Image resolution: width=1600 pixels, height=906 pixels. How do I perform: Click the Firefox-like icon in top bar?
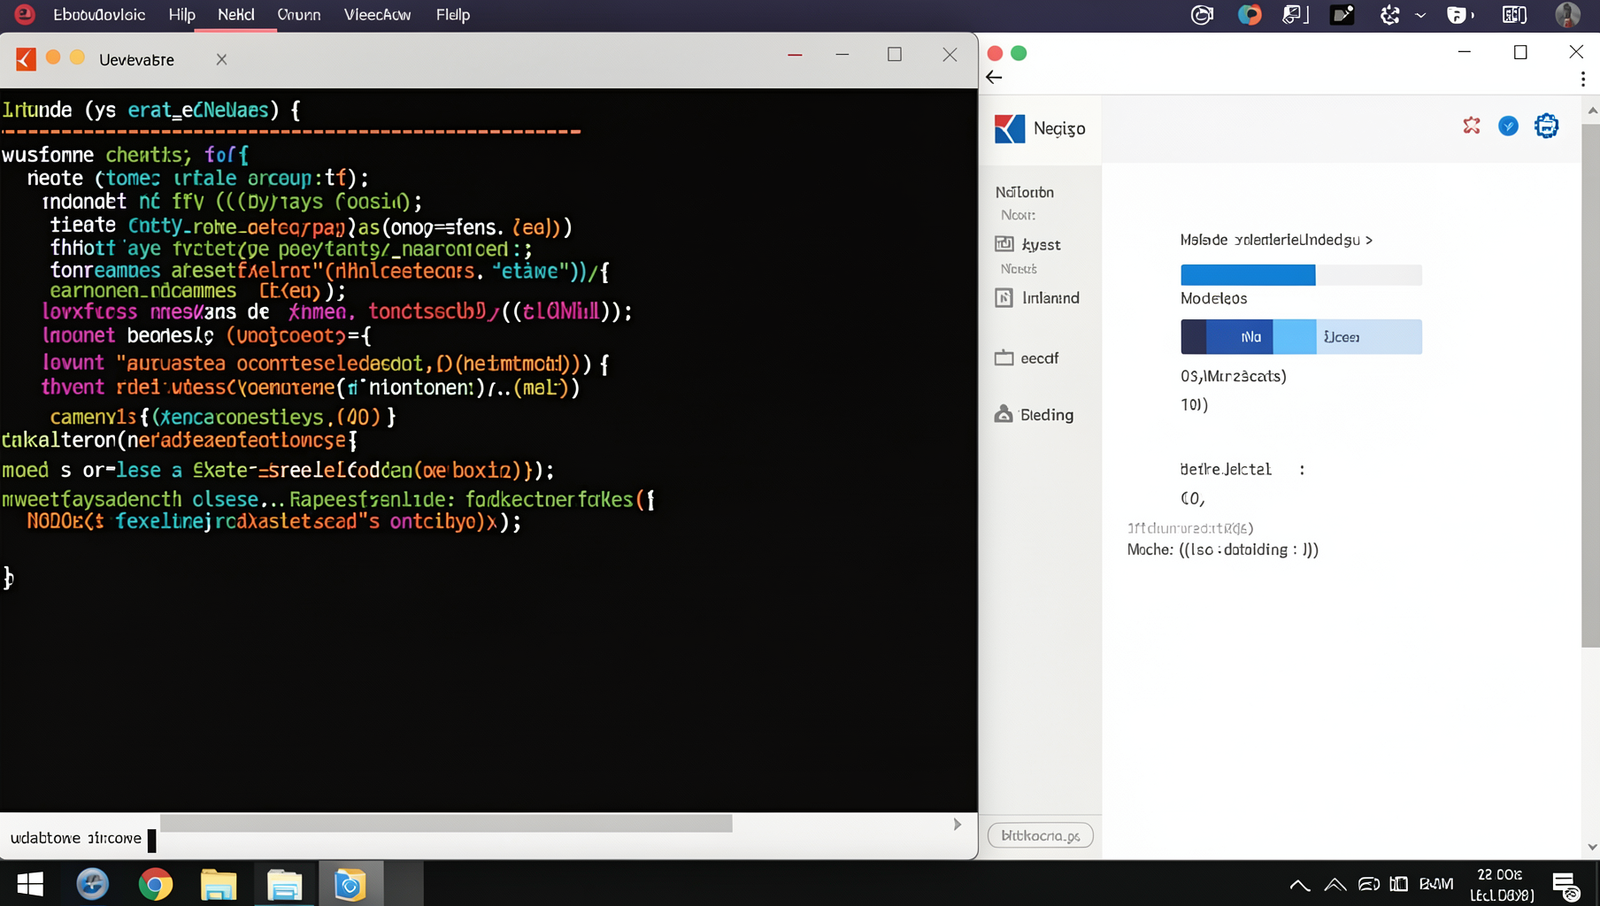click(1250, 15)
